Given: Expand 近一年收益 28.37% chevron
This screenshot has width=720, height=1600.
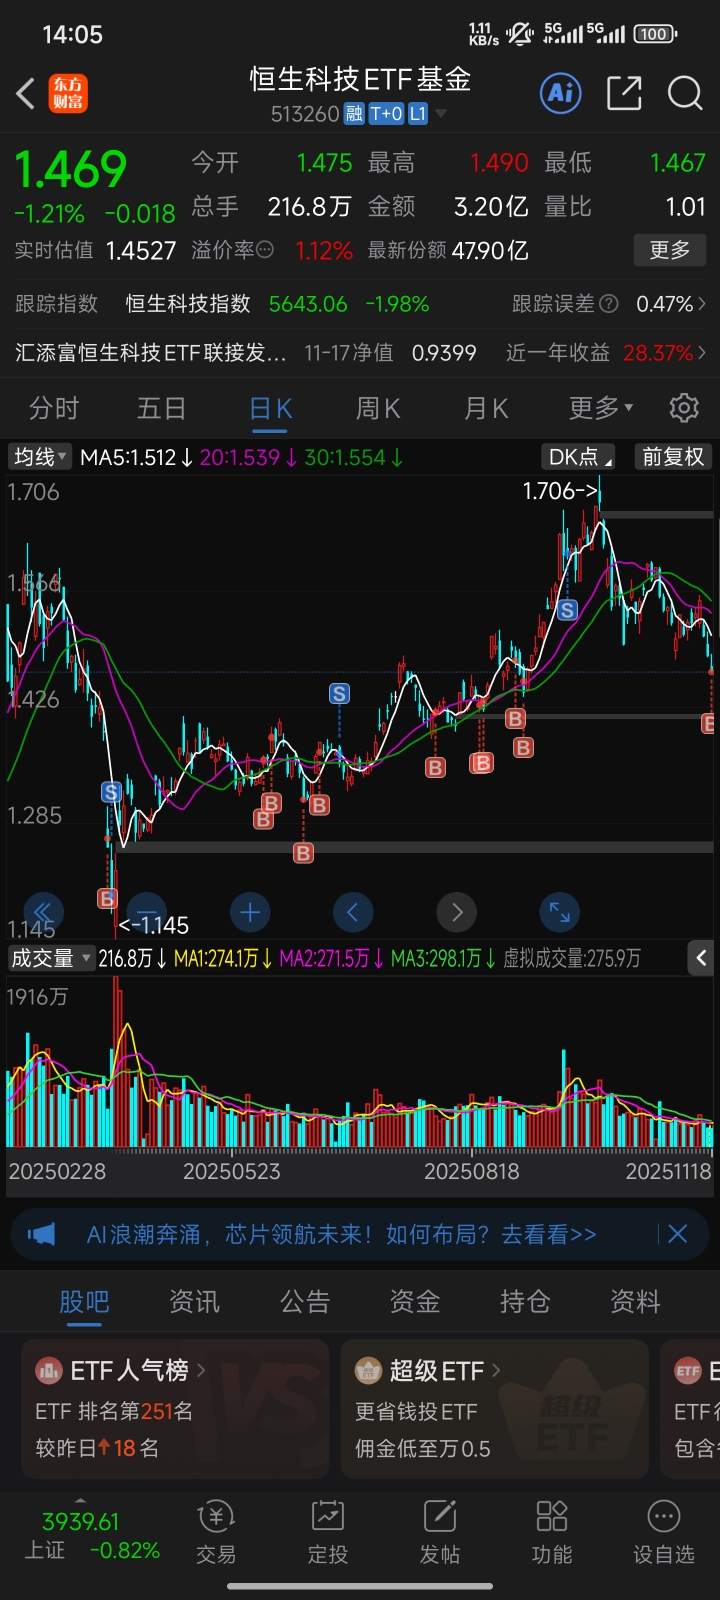Looking at the screenshot, I should tap(702, 352).
